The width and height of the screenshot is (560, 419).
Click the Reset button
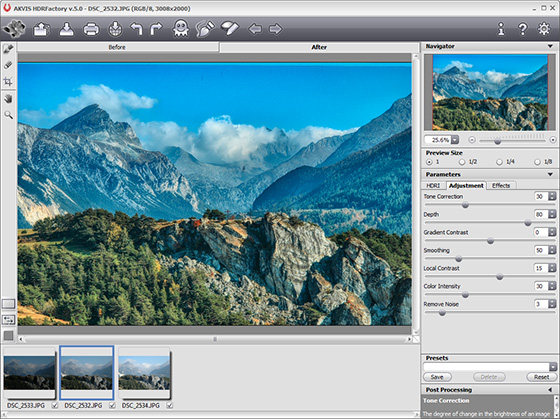541,377
